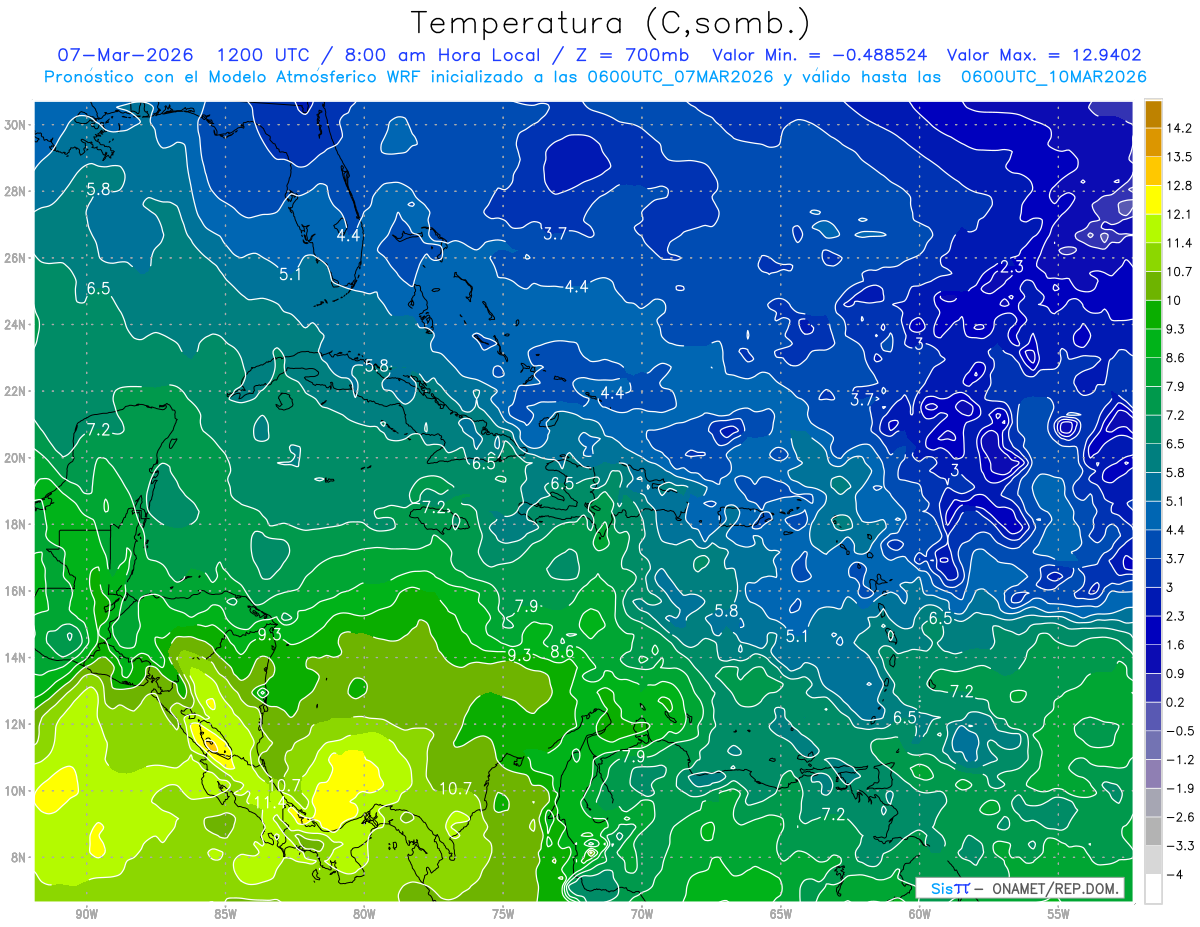Click the colorbar label "-4"
Image resolution: width=1200 pixels, height=927 pixels.
1175,874
